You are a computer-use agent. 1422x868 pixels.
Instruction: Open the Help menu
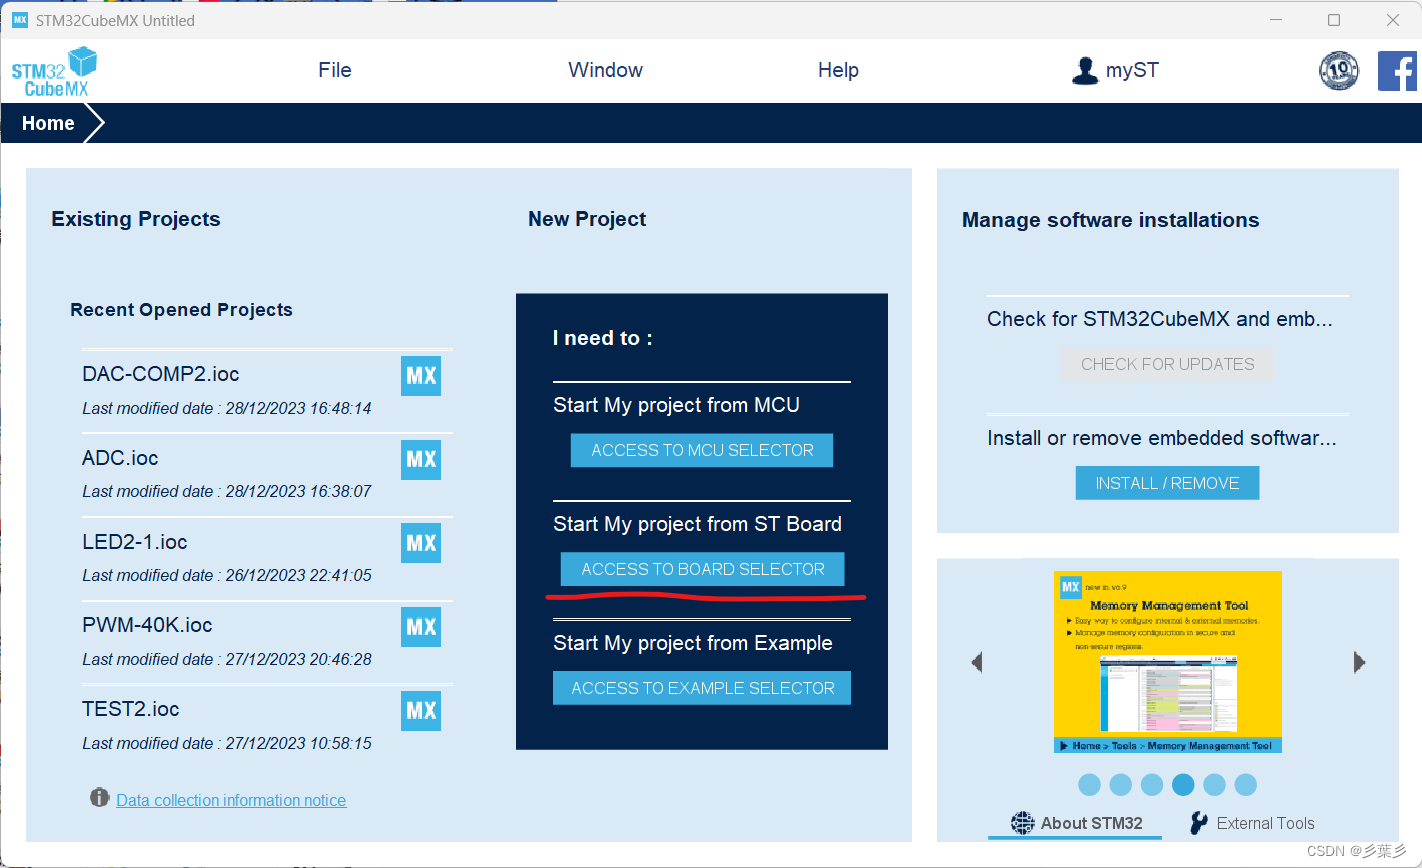point(838,70)
